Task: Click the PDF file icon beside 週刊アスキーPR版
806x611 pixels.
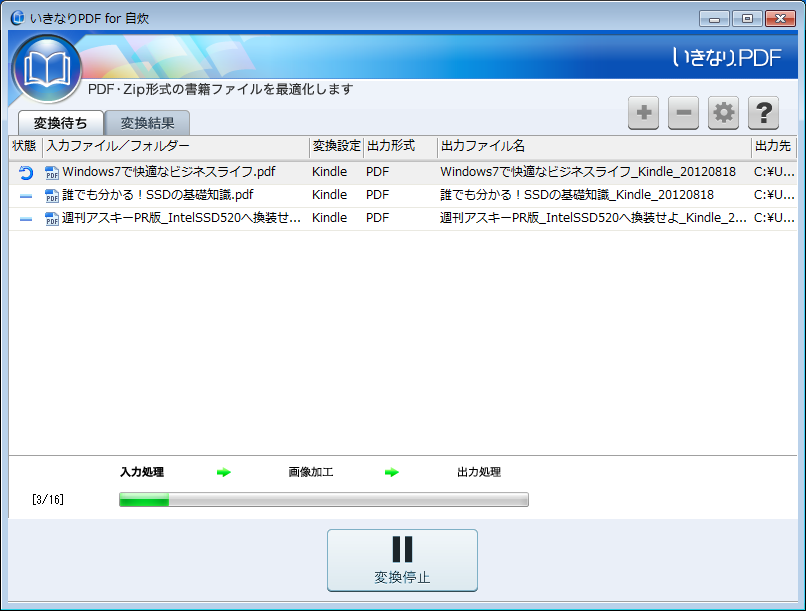Action: [51, 219]
